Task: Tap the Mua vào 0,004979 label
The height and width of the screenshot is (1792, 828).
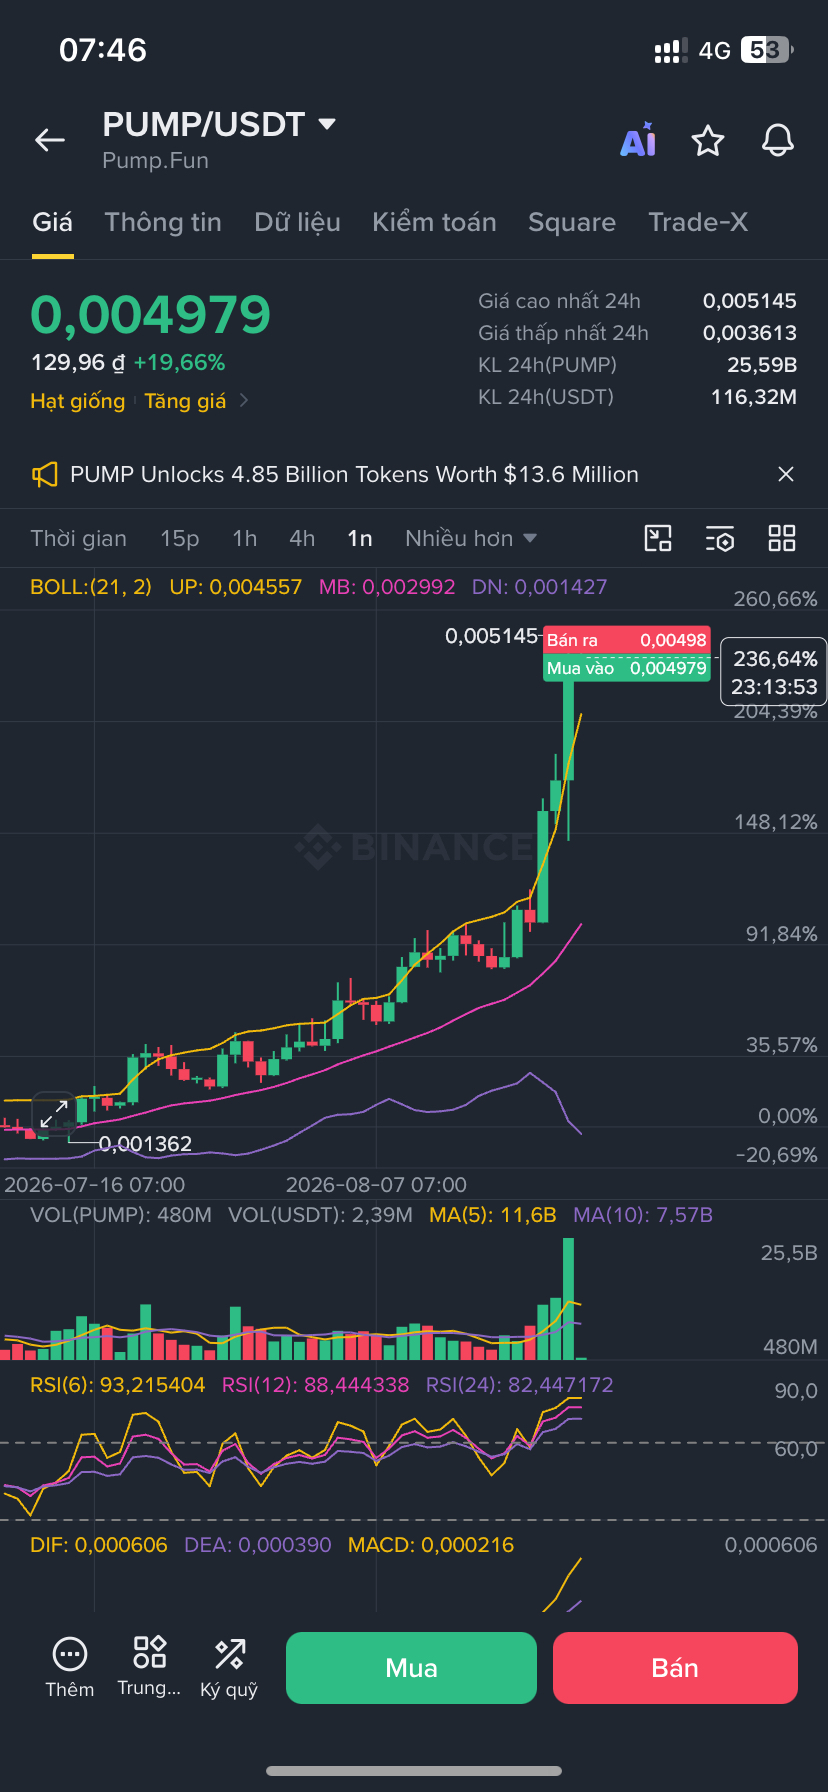Action: click(627, 668)
